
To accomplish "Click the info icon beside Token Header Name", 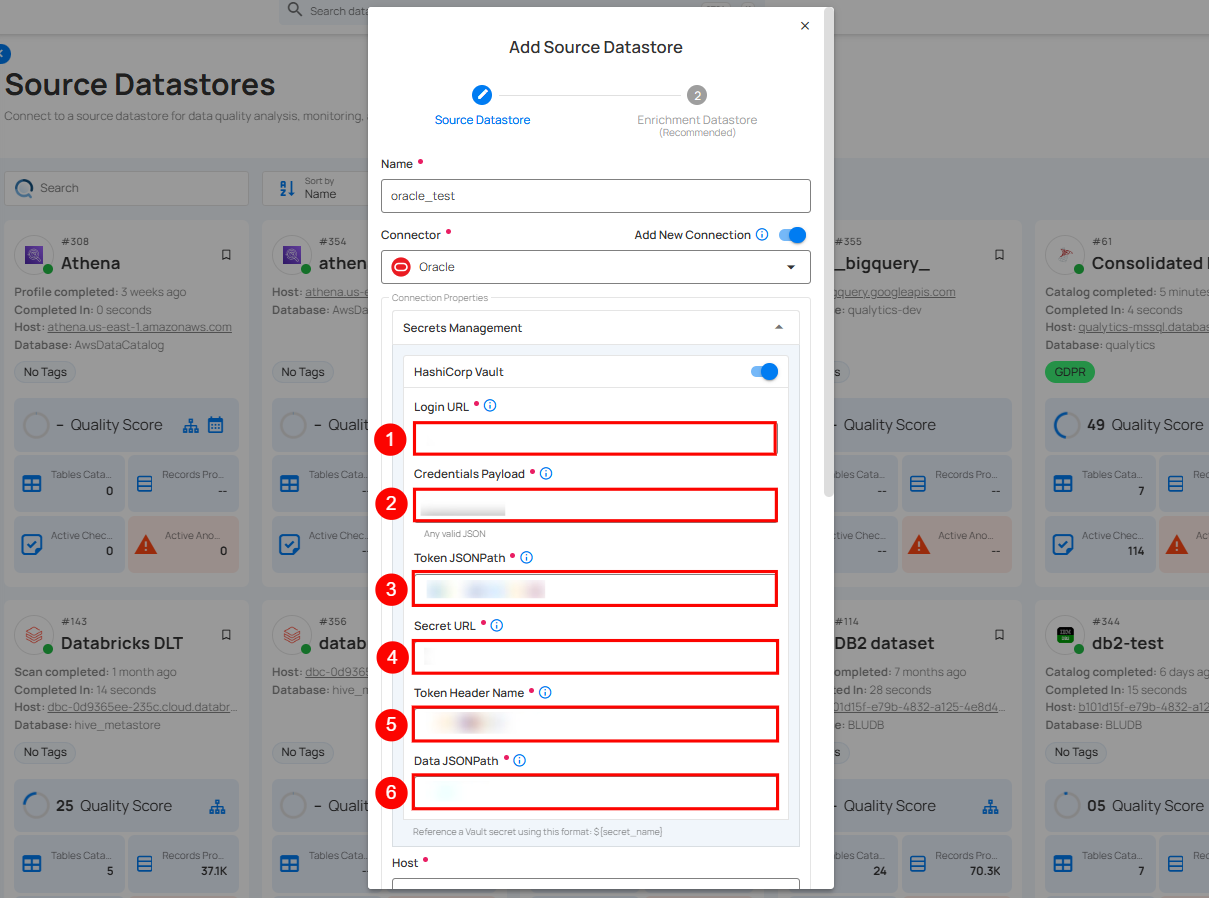I will [545, 693].
